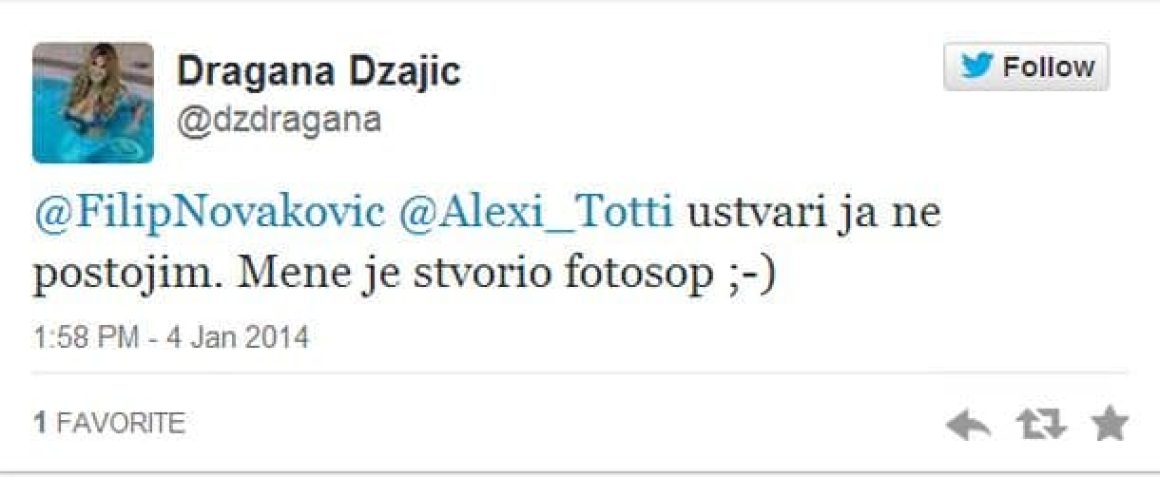This screenshot has height=477, width=1160.
Task: Open the 1:58 PM timestamp permalink
Action: pos(85,338)
